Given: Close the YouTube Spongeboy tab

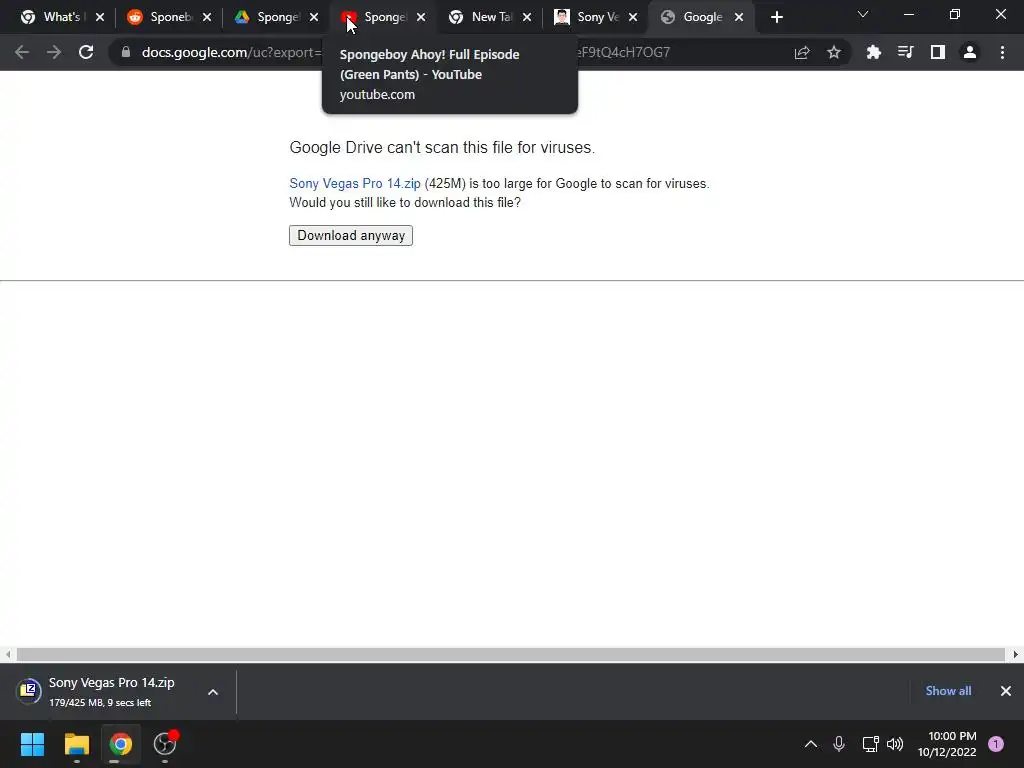Looking at the screenshot, I should point(421,18).
